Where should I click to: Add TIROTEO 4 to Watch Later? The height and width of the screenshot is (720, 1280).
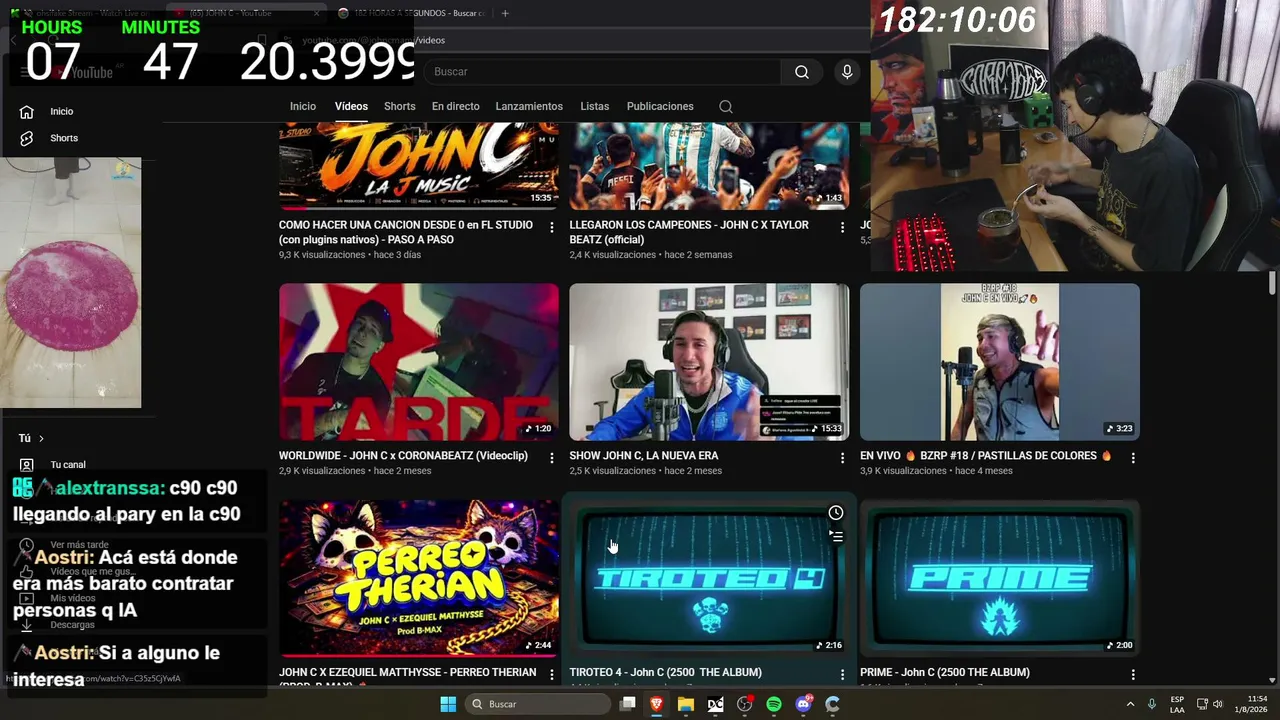836,513
